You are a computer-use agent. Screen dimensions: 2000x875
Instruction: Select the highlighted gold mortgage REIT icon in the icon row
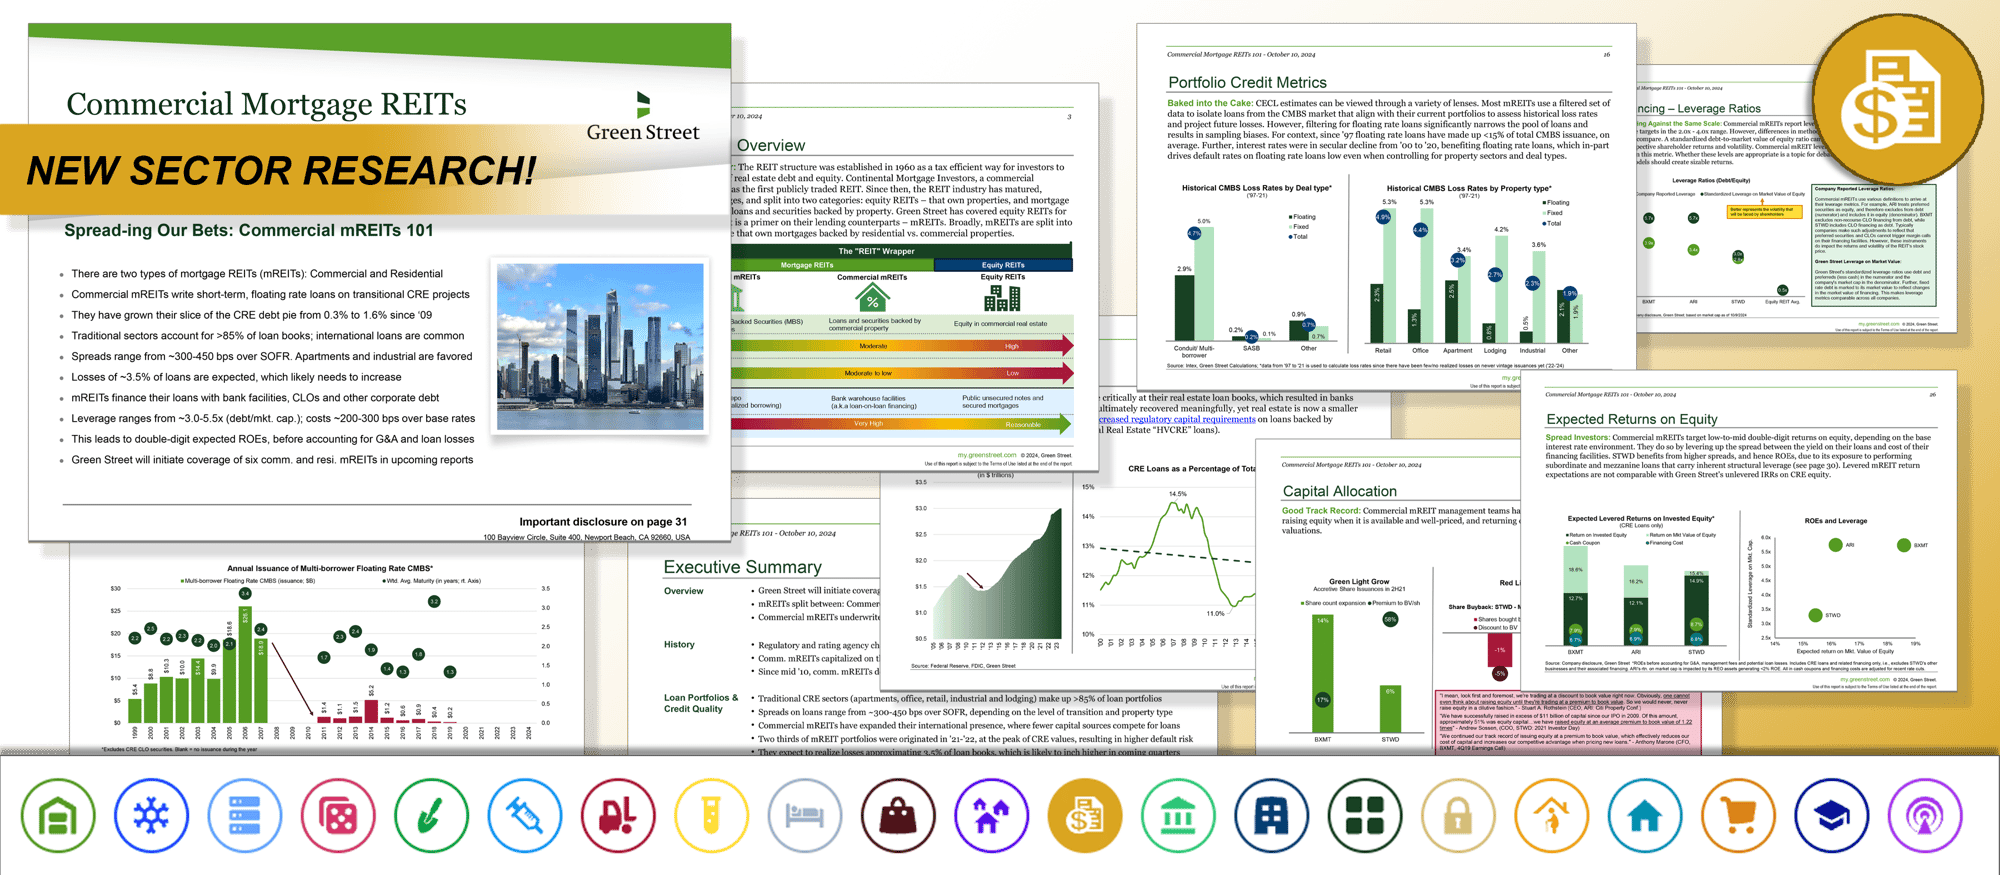[x=1085, y=816]
